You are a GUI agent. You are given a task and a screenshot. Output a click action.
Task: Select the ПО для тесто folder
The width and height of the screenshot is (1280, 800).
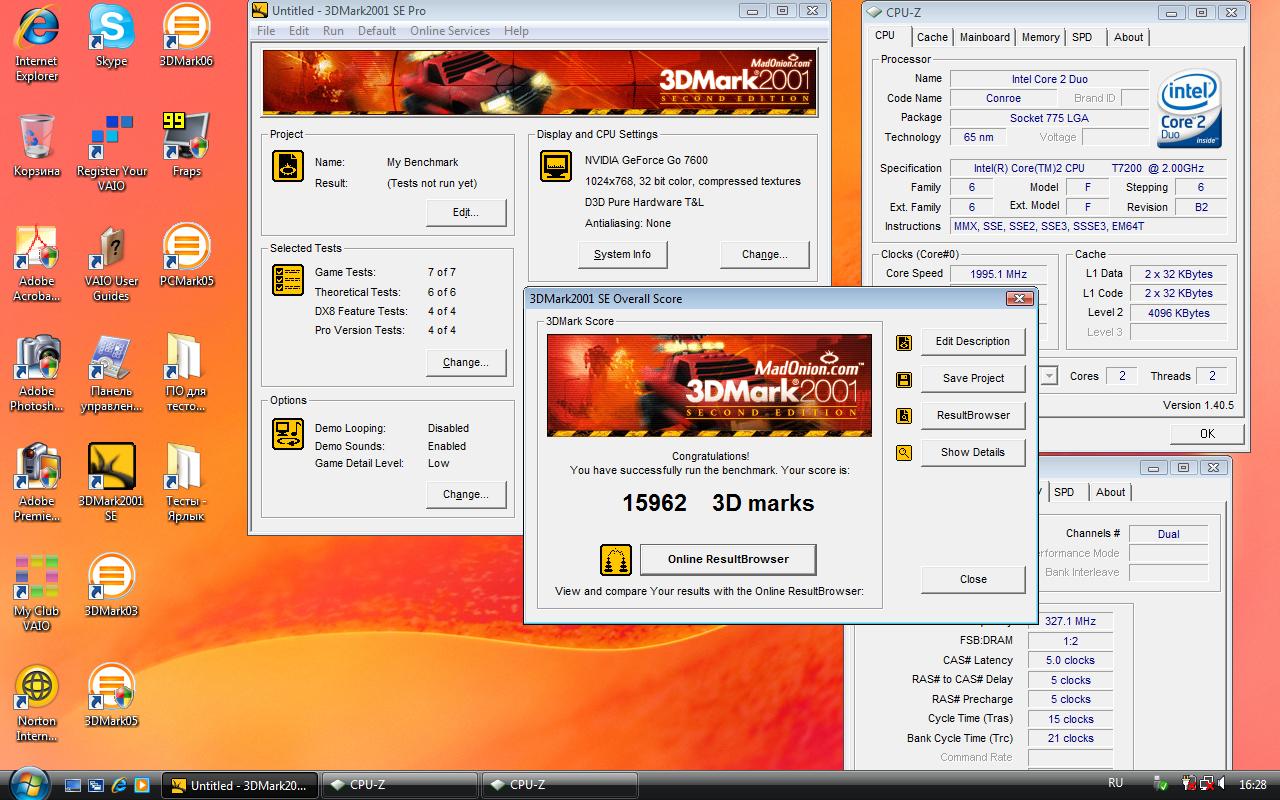(186, 373)
